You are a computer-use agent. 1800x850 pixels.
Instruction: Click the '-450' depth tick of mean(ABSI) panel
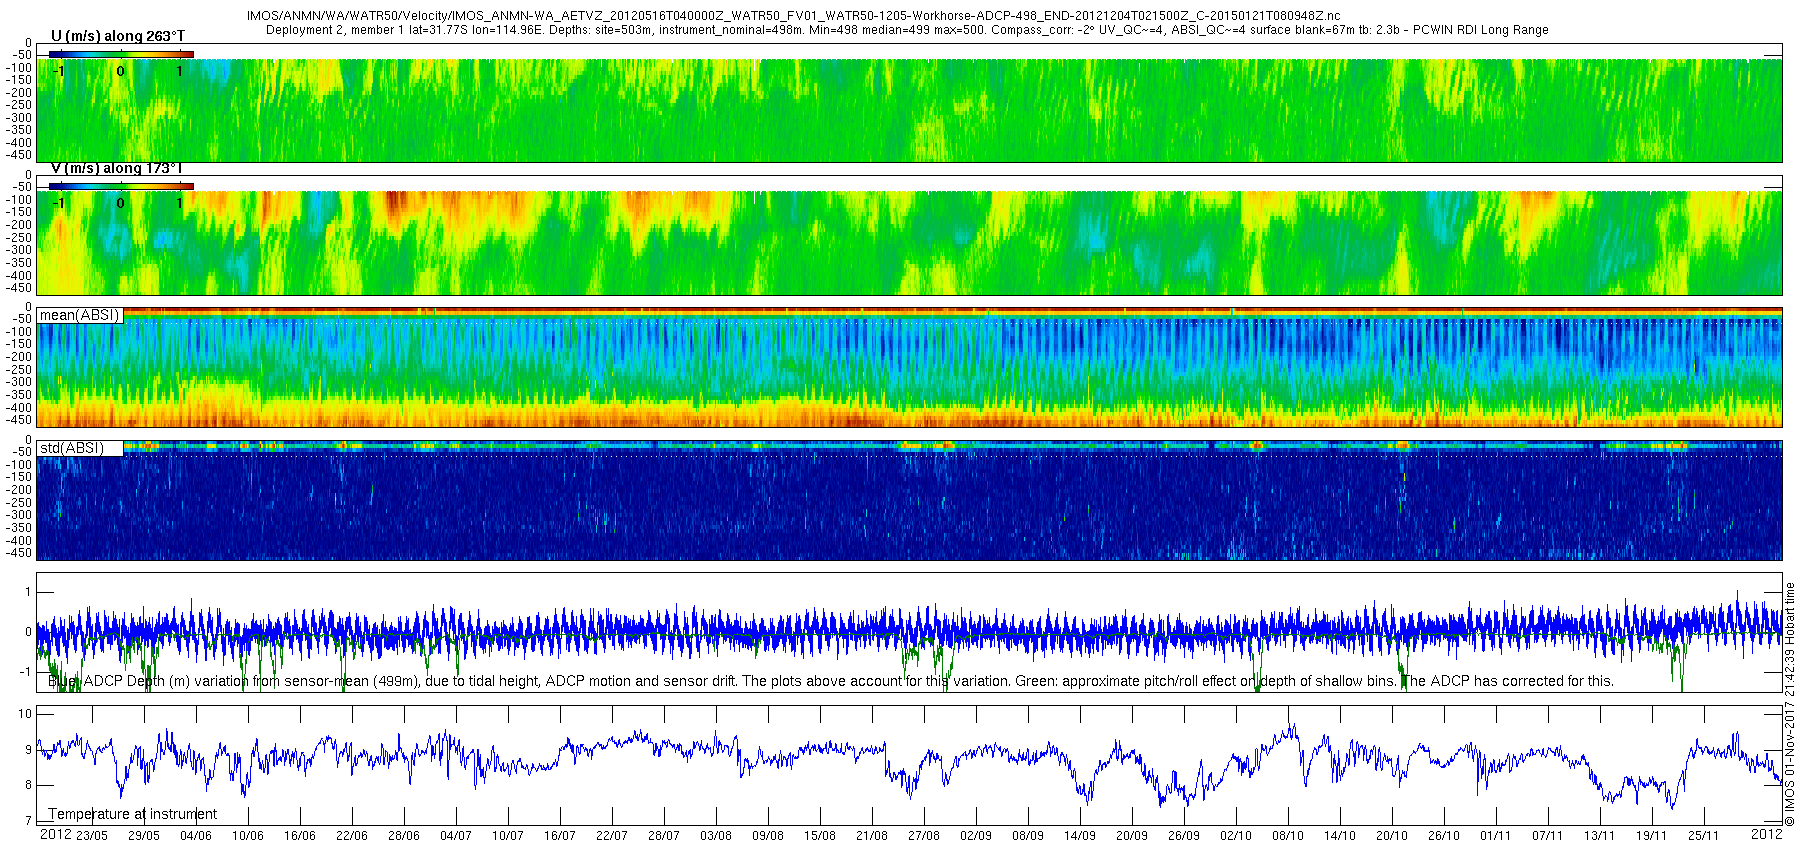pyautogui.click(x=20, y=420)
